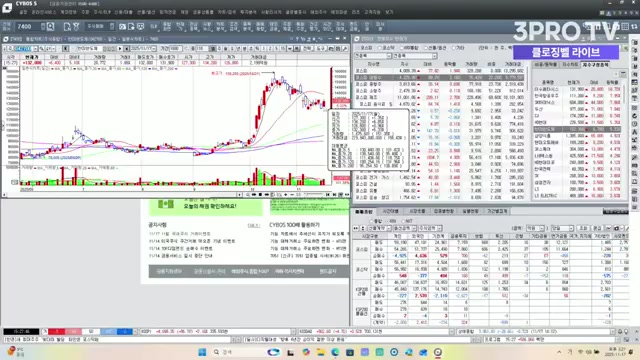Click the monitor icon in main toolbar
The width and height of the screenshot is (640, 360).
click(140, 27)
